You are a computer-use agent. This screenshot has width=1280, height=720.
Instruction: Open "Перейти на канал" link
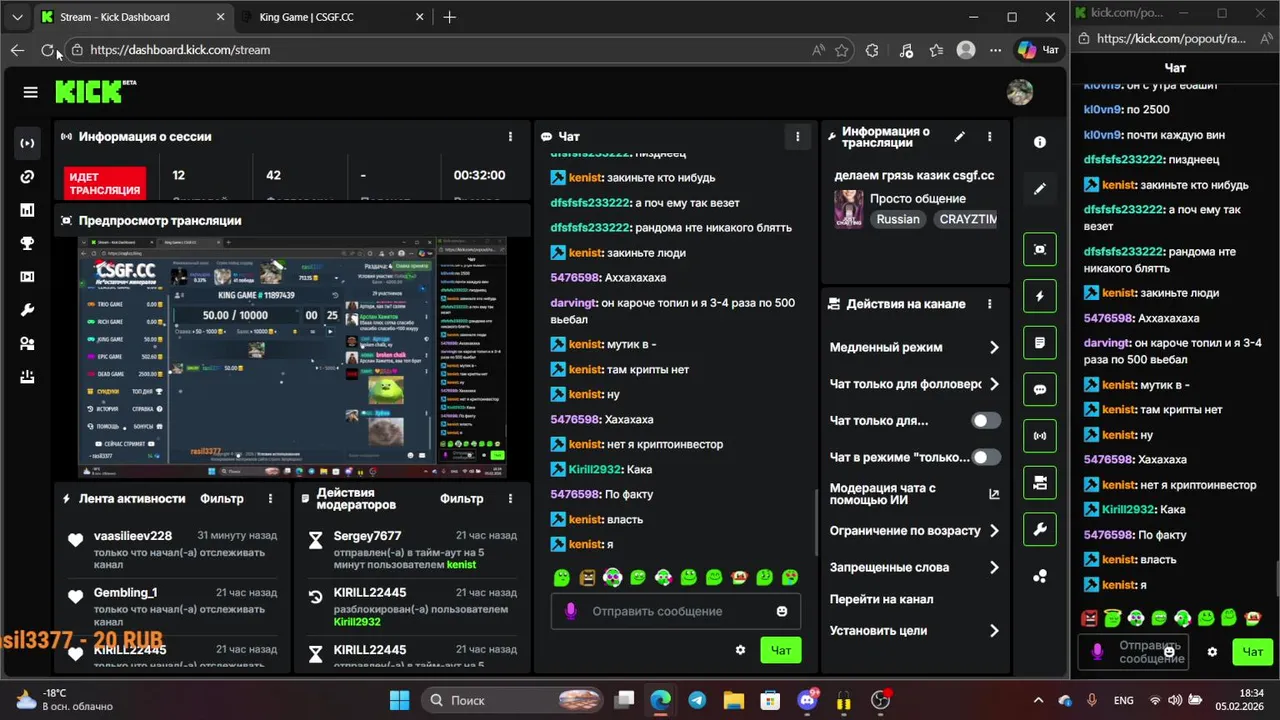point(881,599)
